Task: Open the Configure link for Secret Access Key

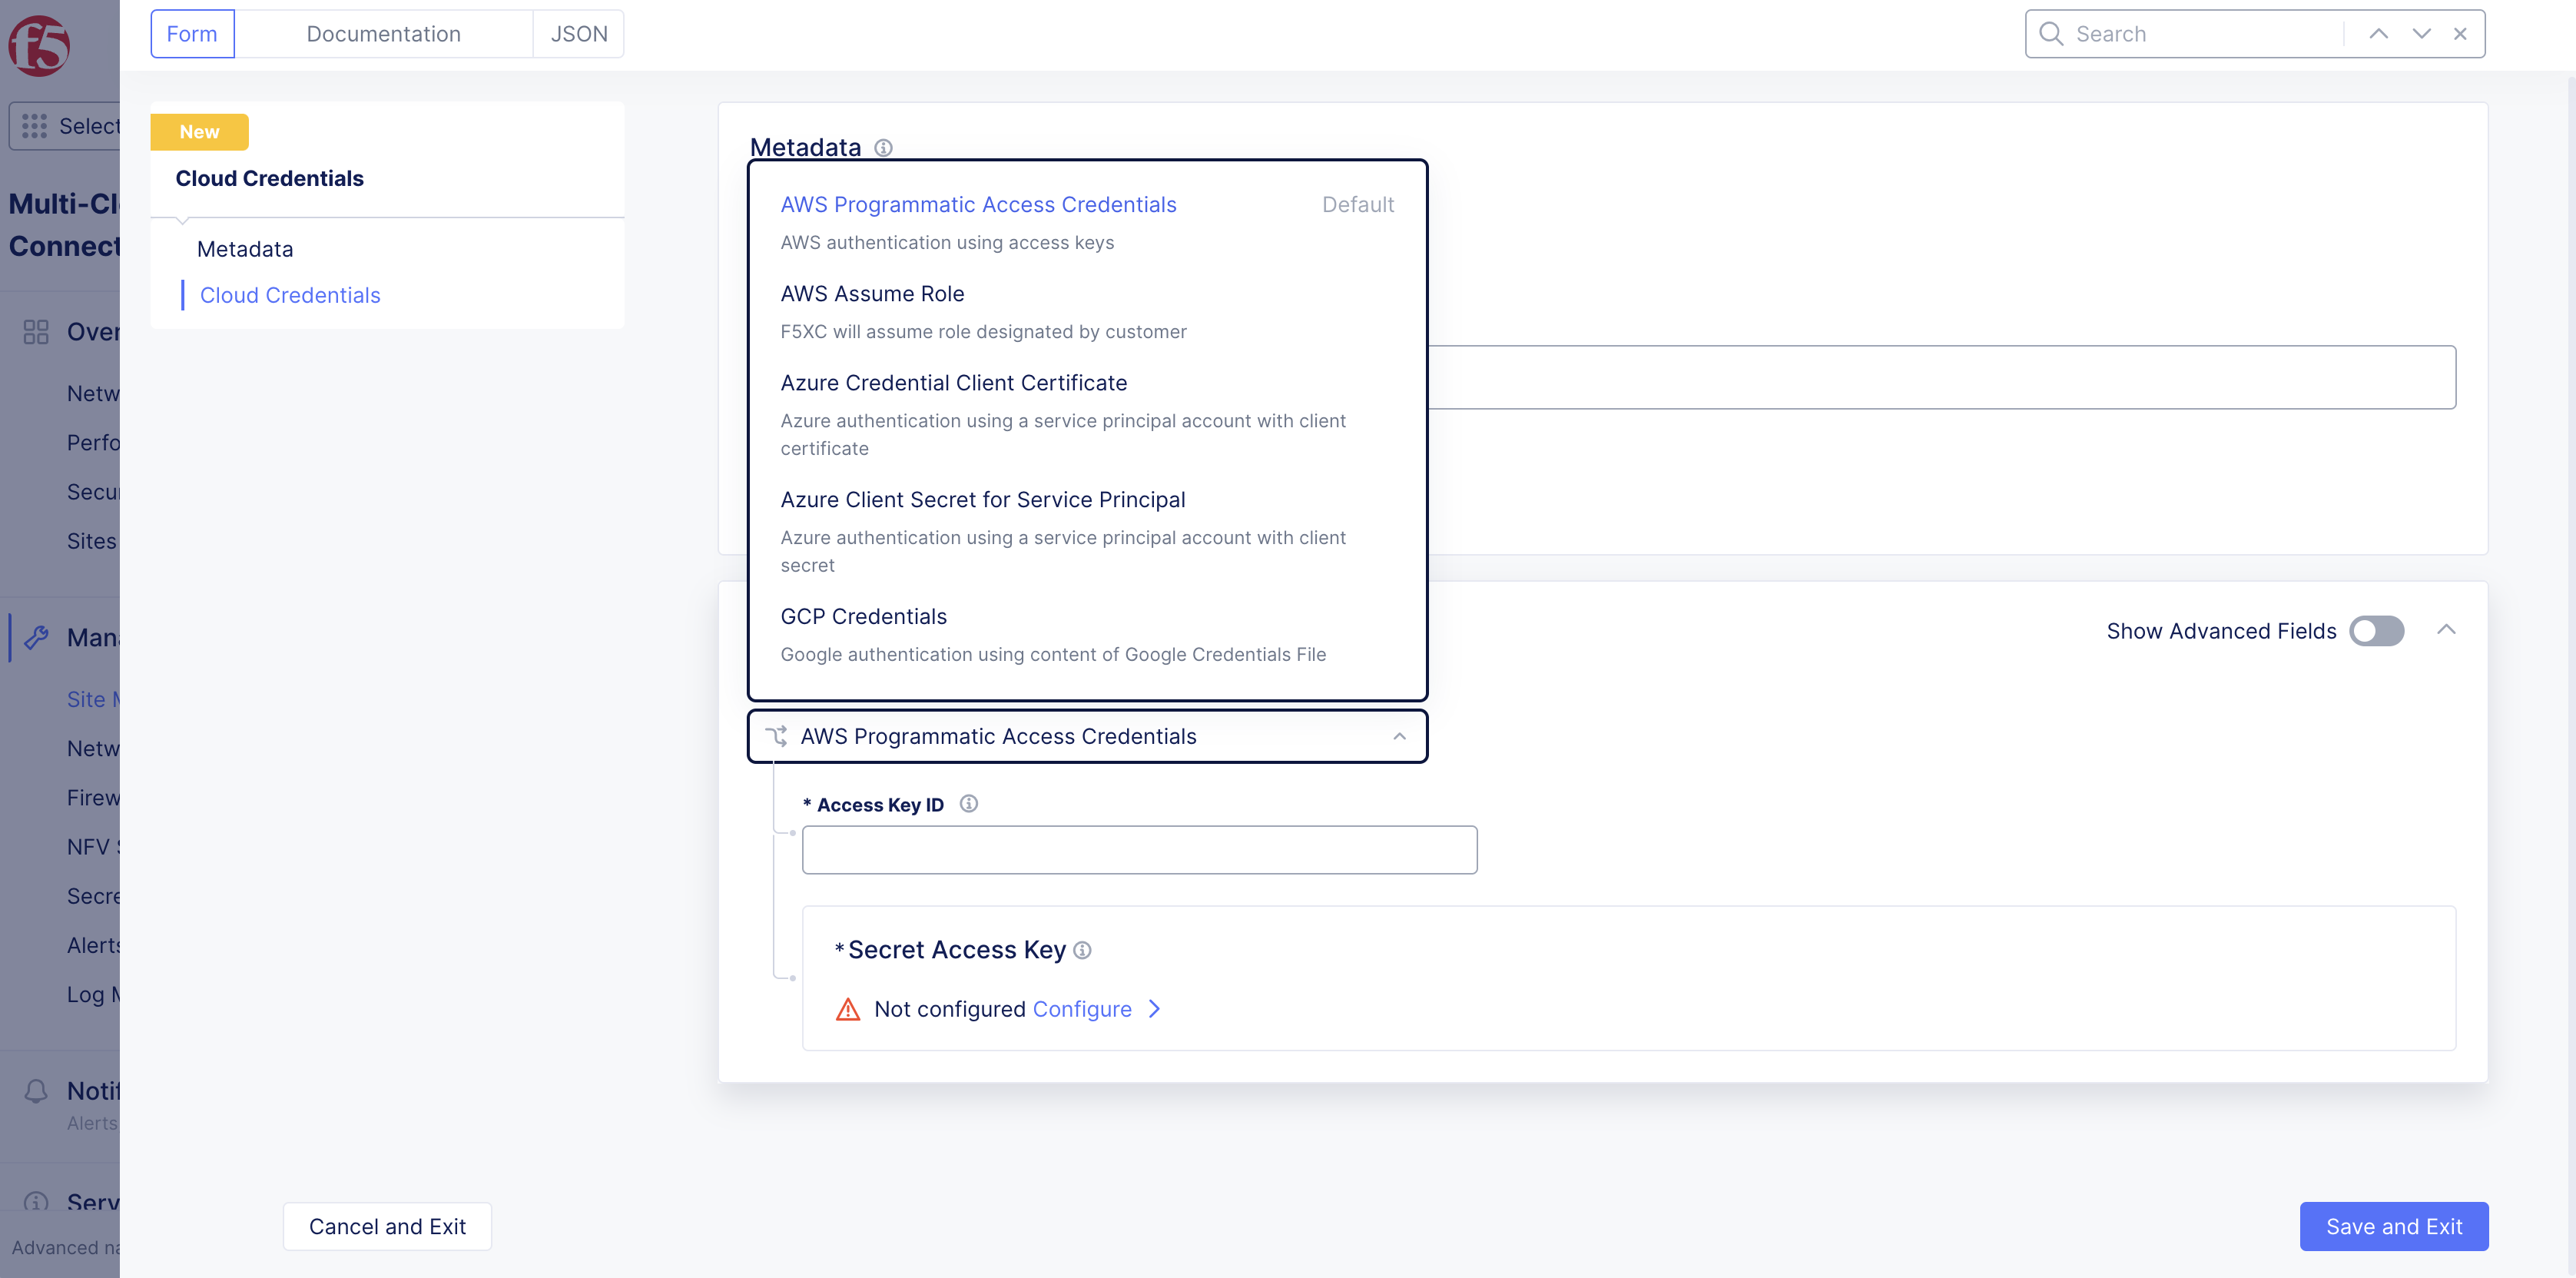Action: pyautogui.click(x=1082, y=1009)
